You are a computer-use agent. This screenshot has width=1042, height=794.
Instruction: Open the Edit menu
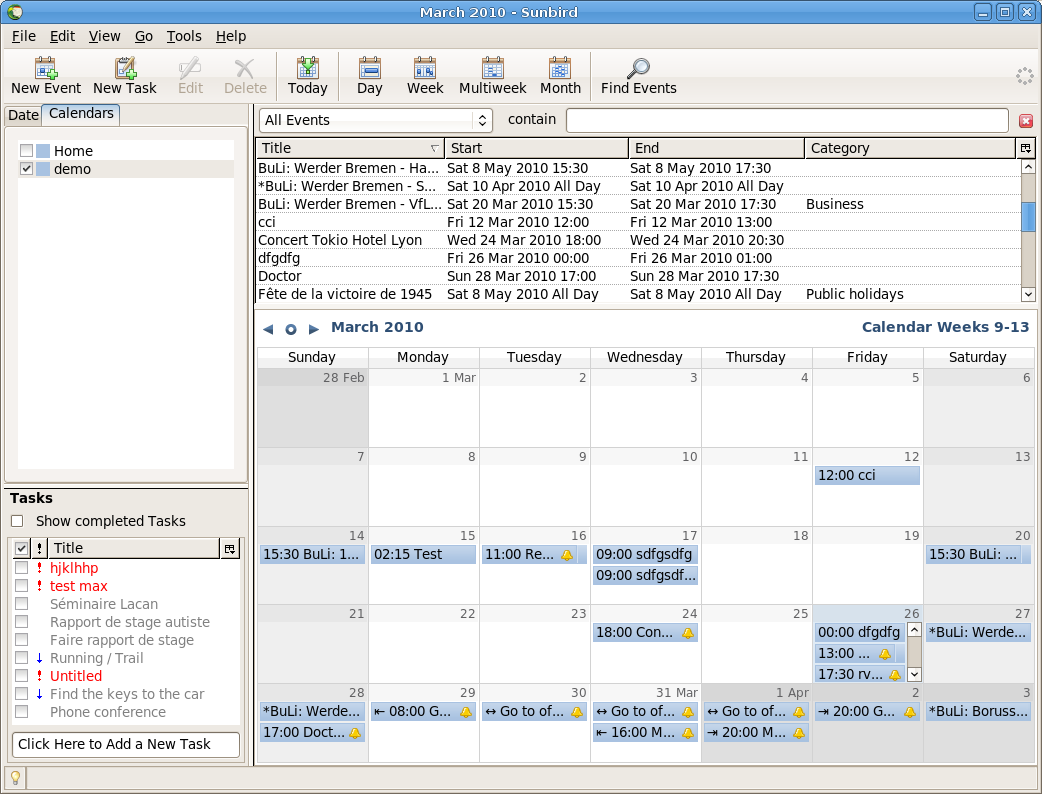click(x=62, y=36)
